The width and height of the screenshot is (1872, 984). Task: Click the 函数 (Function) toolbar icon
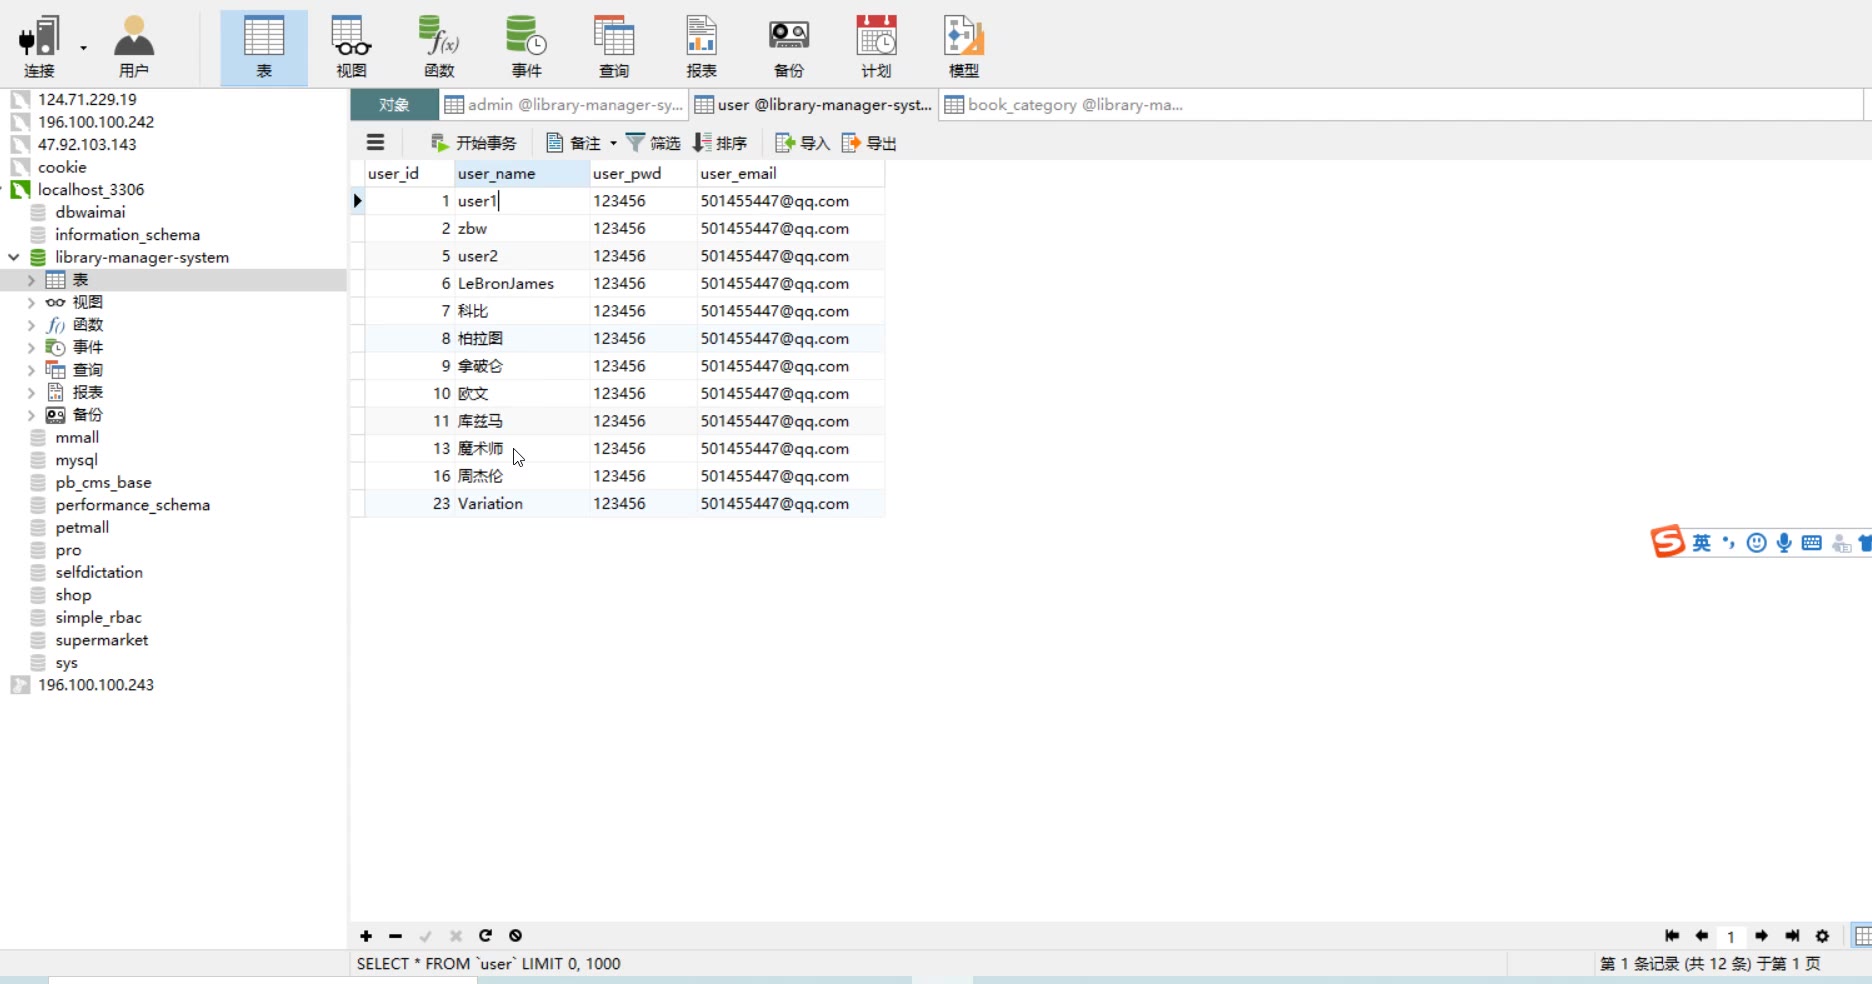(x=439, y=46)
